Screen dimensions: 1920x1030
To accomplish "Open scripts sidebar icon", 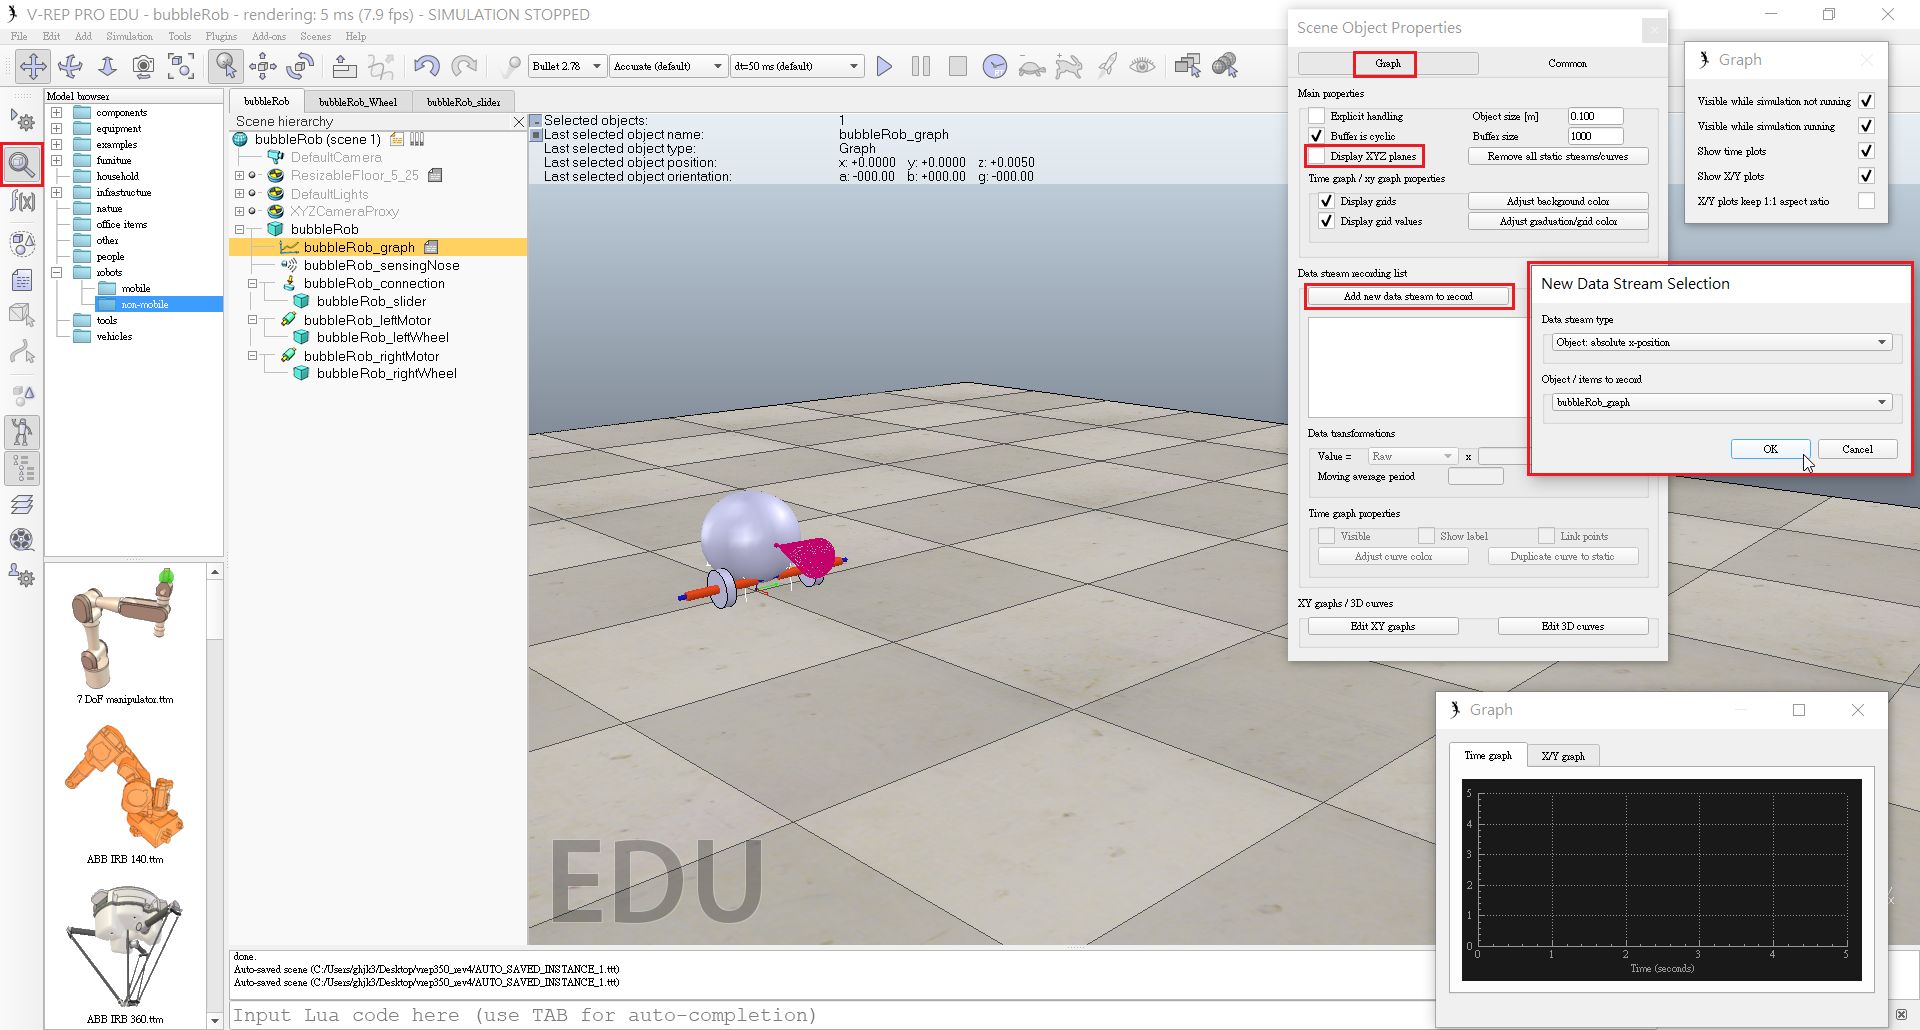I will click(22, 280).
